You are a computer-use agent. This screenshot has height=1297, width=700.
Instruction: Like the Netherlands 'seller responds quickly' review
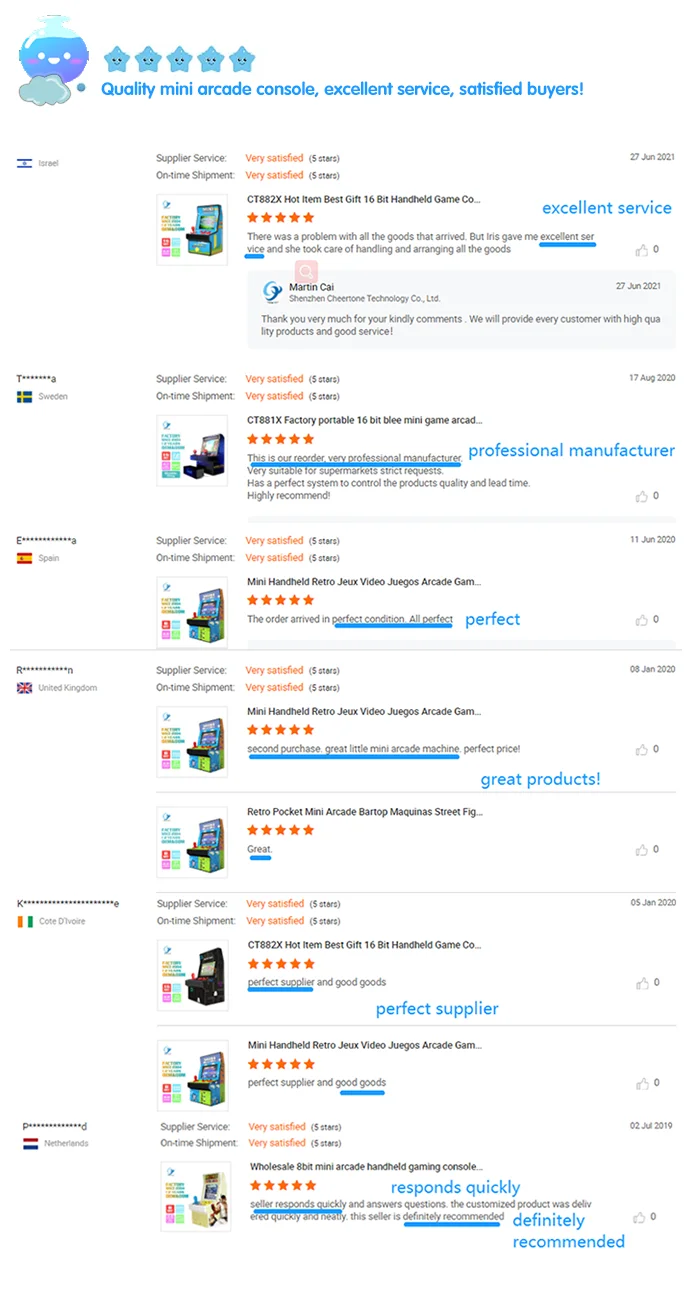639,1217
